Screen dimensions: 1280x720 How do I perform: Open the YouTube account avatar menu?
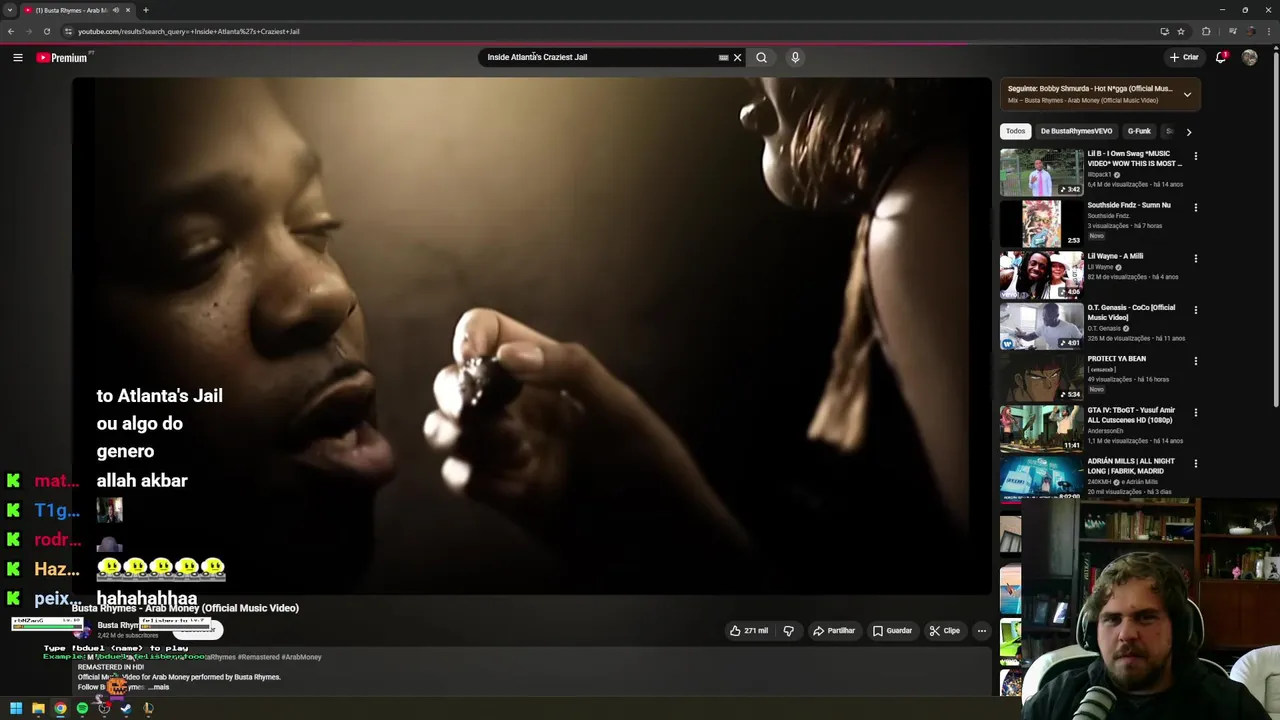coord(1249,57)
